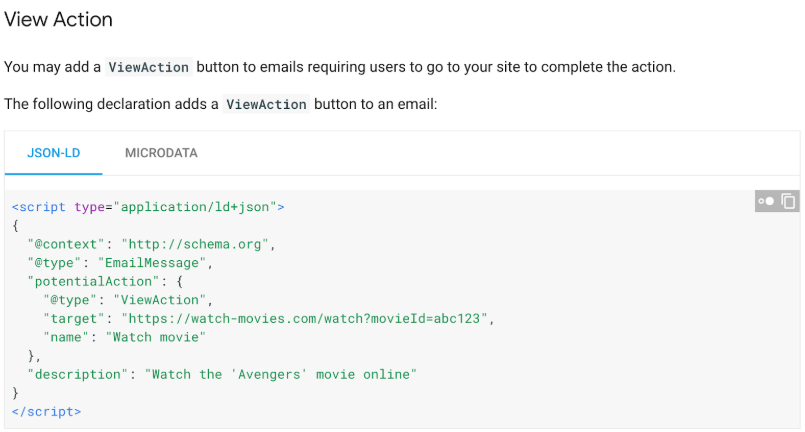Click inline ViewAction code in second paragraph
Viewport: 805px width, 432px height.
point(266,104)
